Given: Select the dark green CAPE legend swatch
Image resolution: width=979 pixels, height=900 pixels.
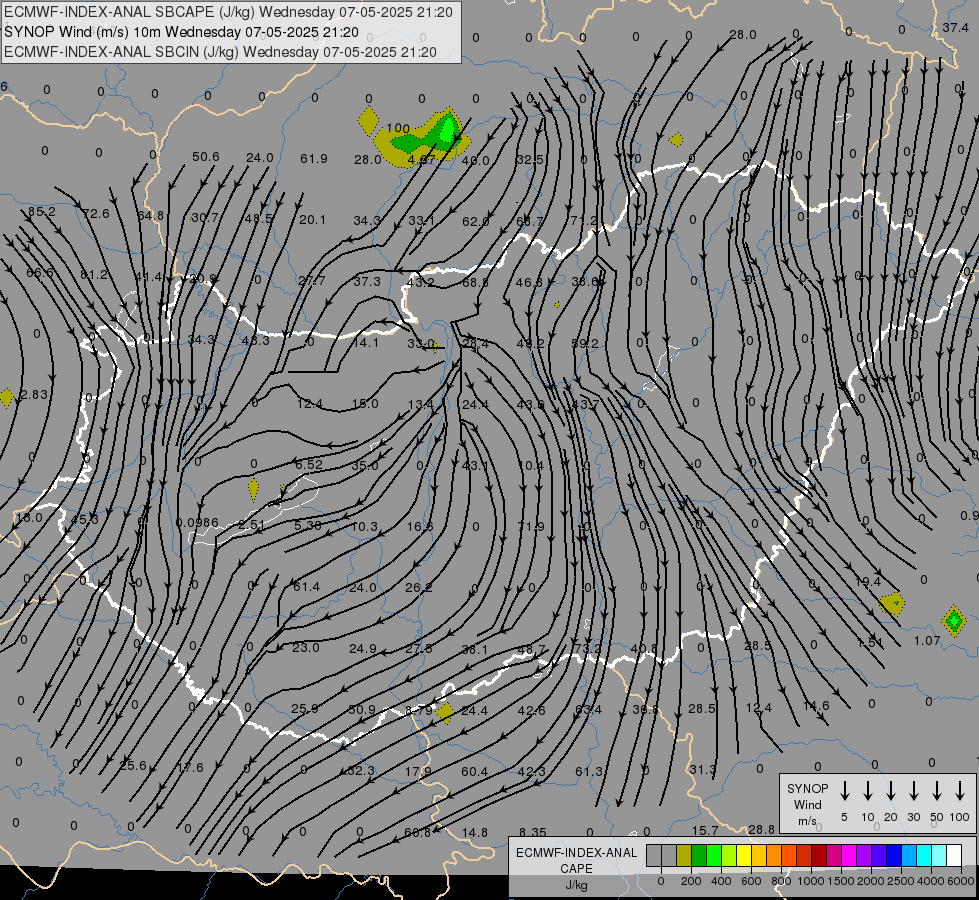Looking at the screenshot, I should coord(699,856).
